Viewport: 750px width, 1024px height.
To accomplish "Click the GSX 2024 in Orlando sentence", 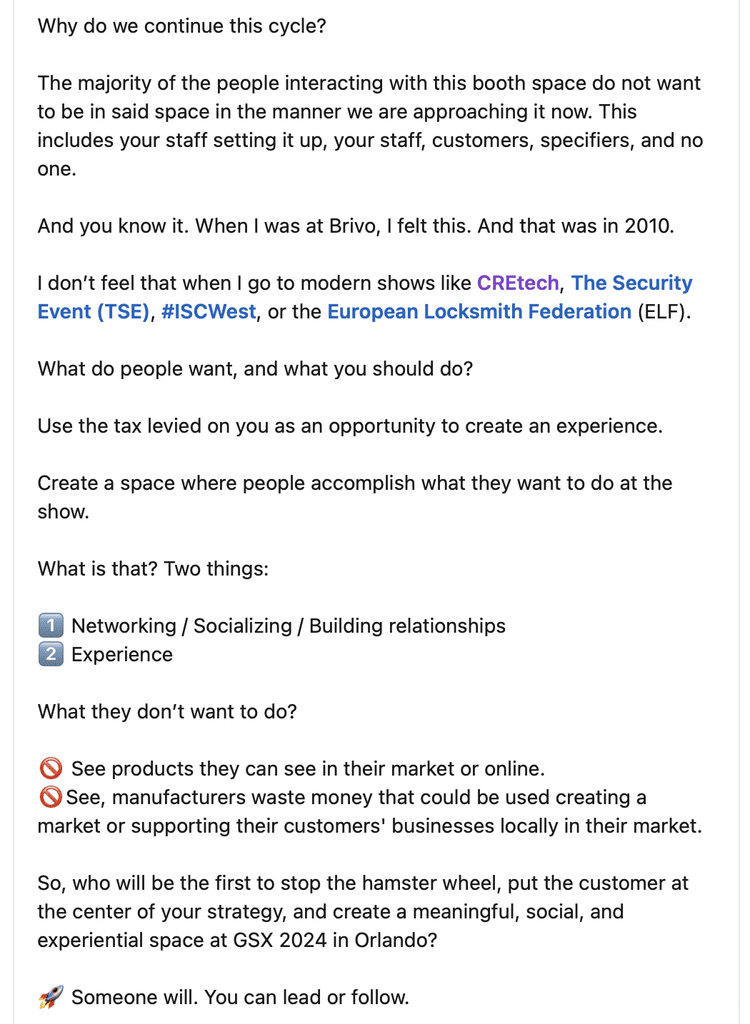I will click(x=363, y=912).
